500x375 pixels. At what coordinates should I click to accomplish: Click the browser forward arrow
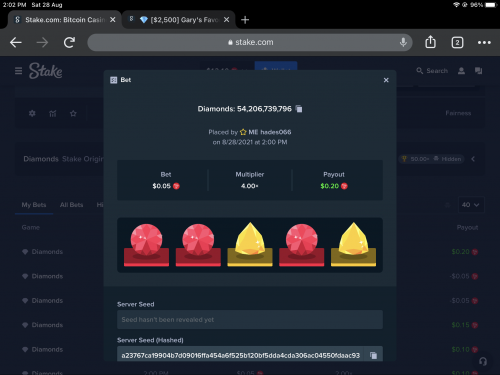coord(42,42)
